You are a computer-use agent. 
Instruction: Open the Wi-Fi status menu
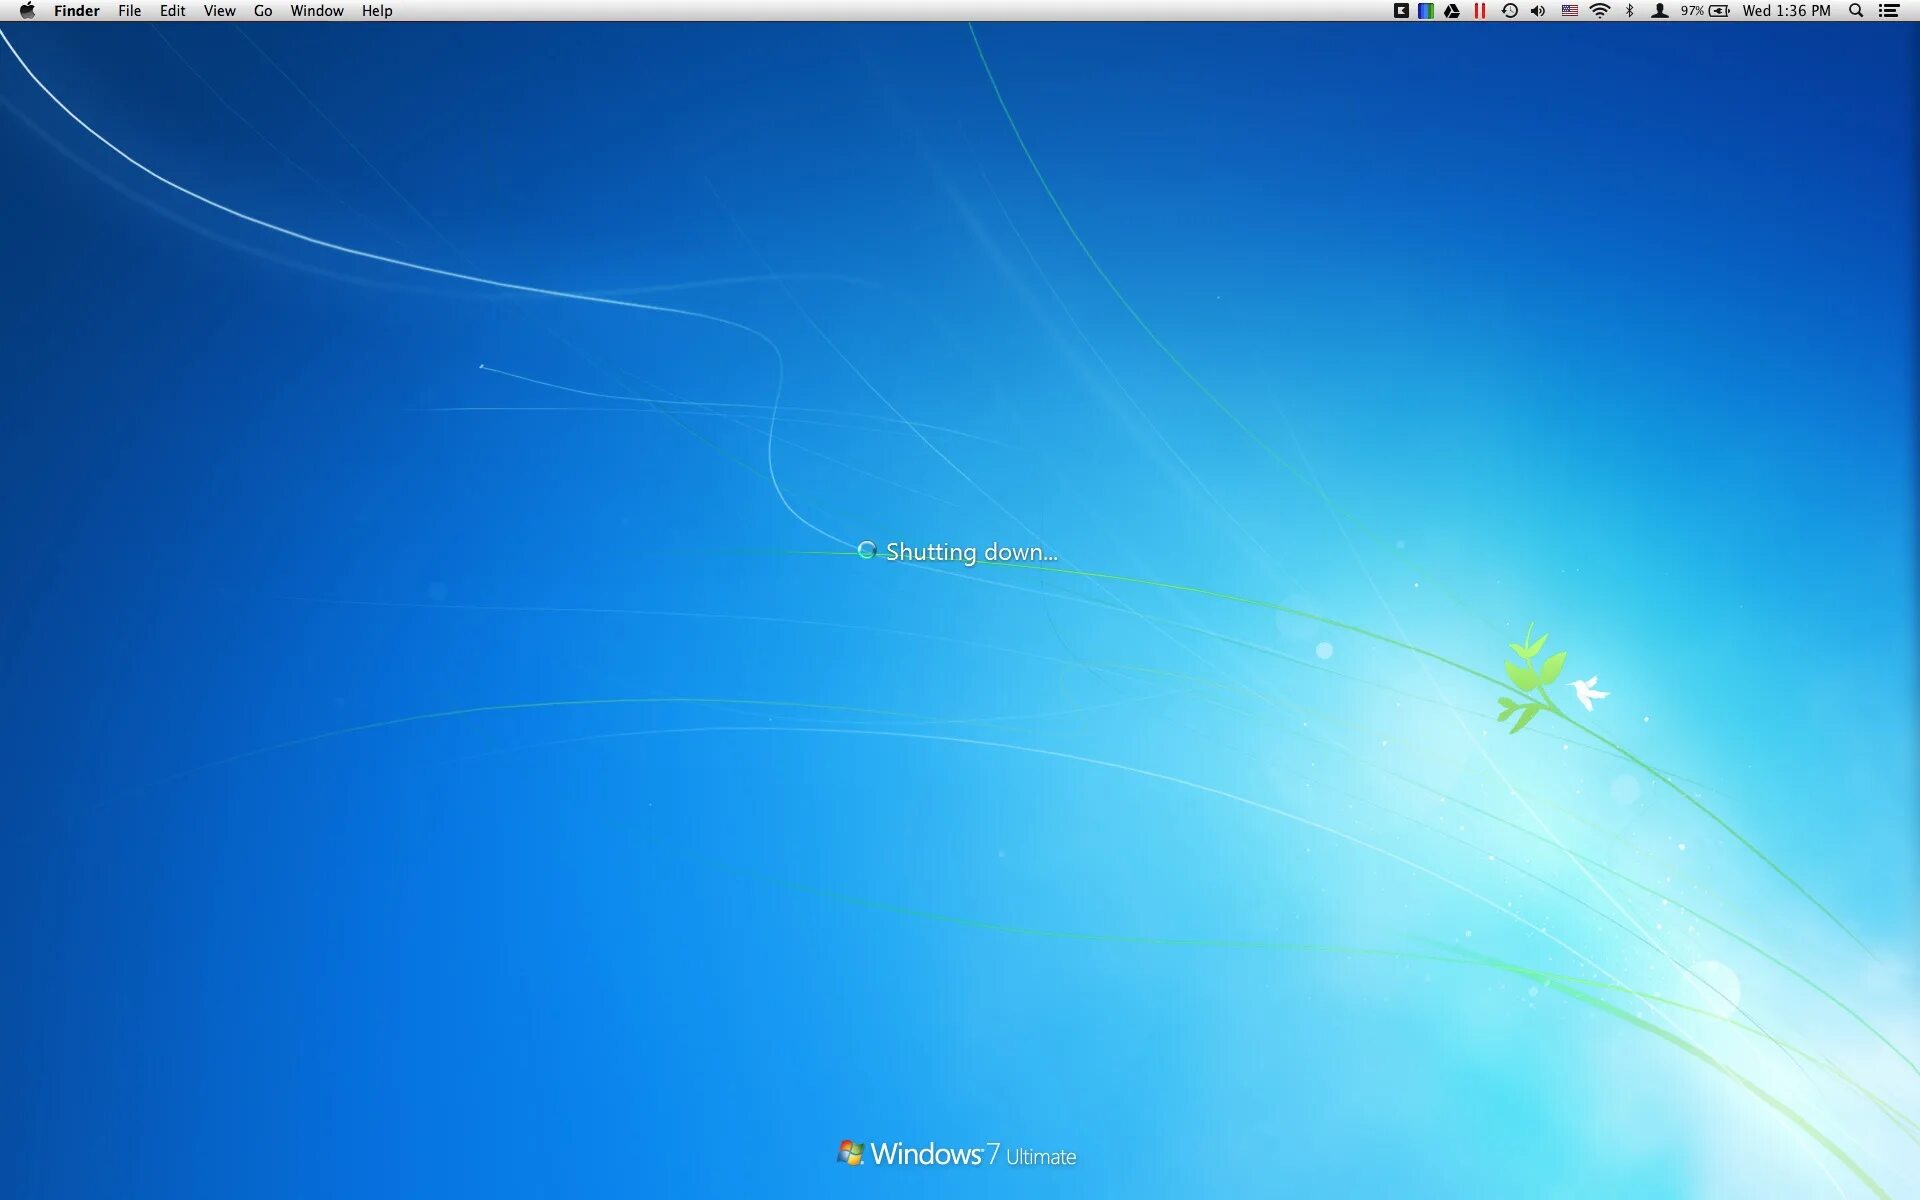(x=1600, y=11)
